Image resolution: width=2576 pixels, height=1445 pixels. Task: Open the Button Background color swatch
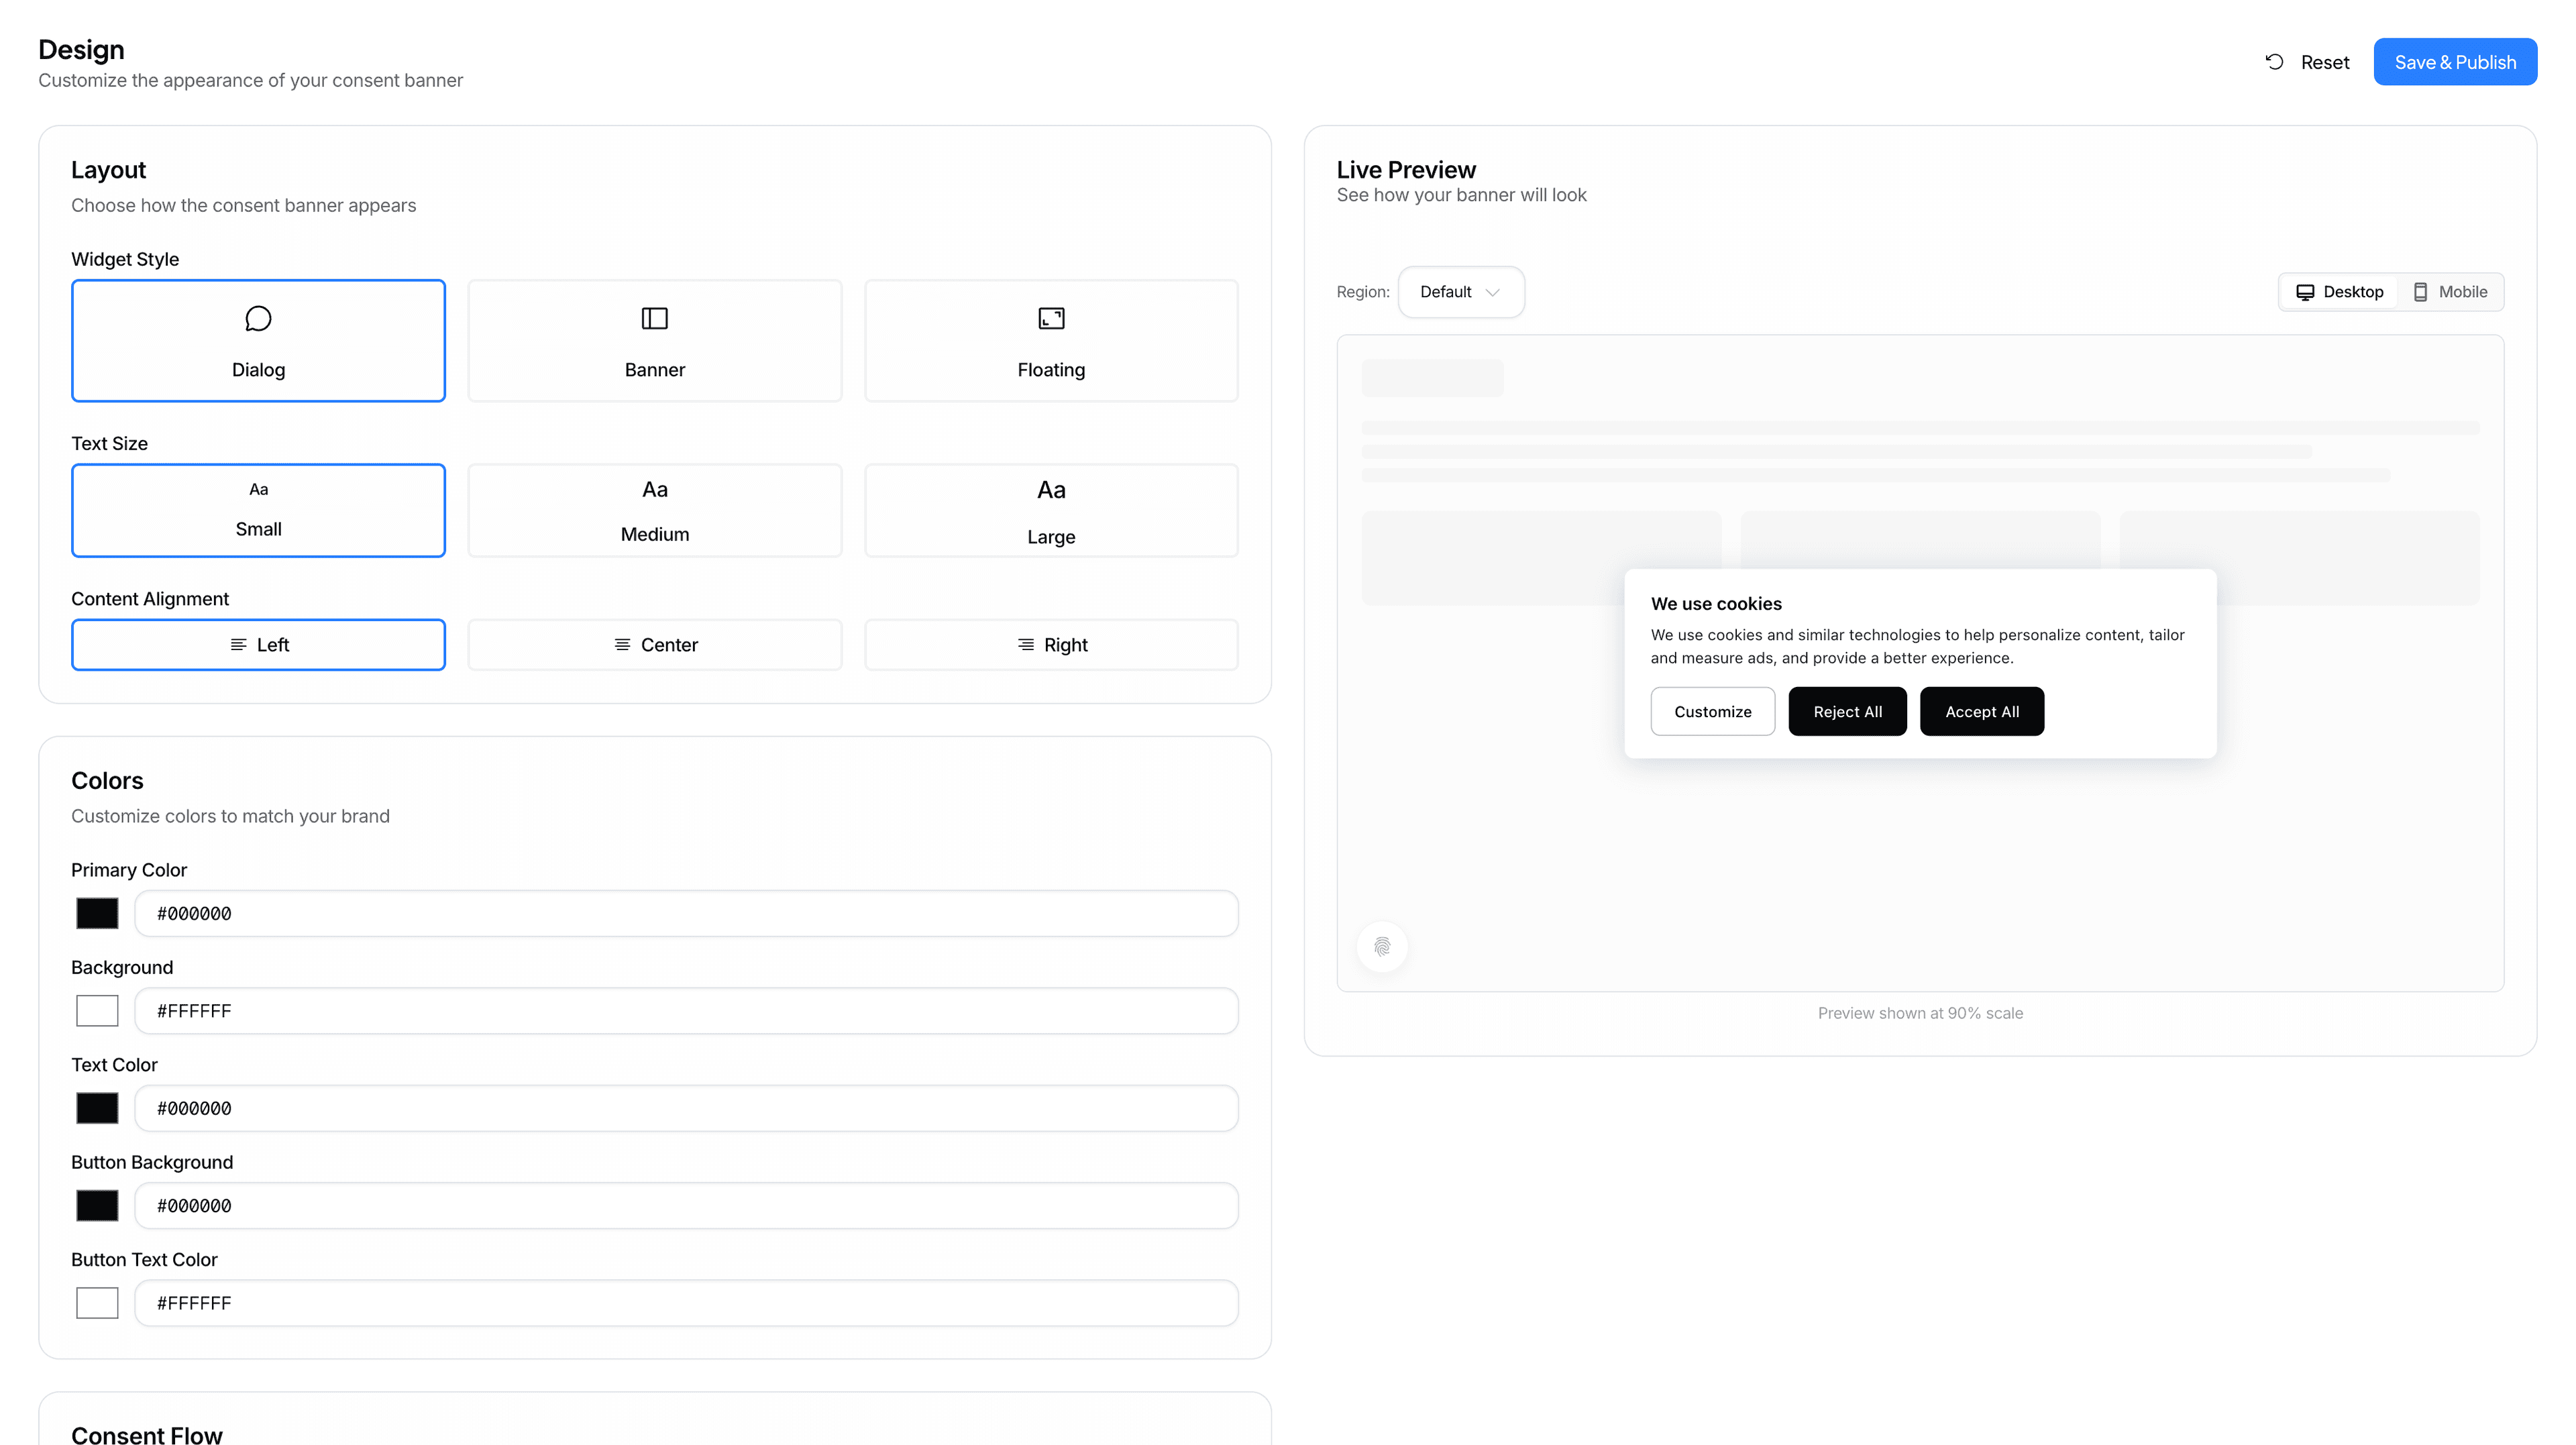tap(97, 1206)
